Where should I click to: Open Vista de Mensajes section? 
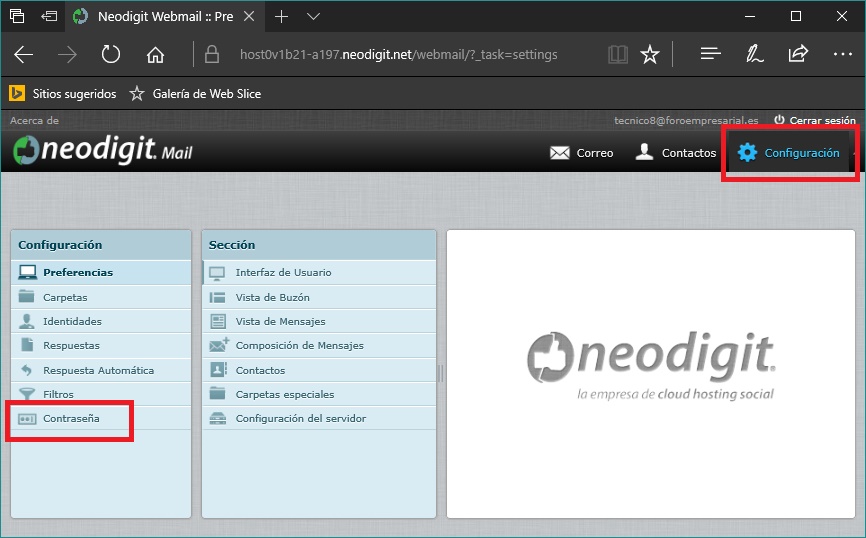(x=319, y=321)
